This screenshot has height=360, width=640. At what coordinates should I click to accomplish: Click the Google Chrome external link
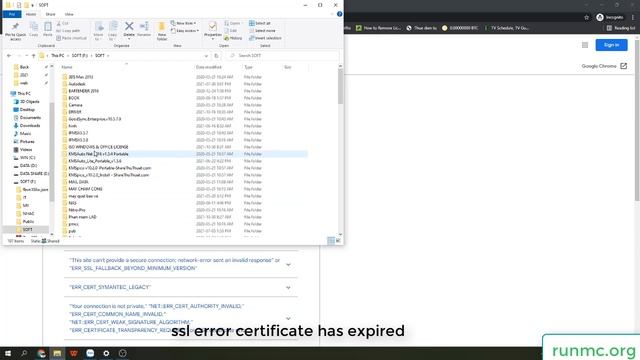(x=604, y=66)
